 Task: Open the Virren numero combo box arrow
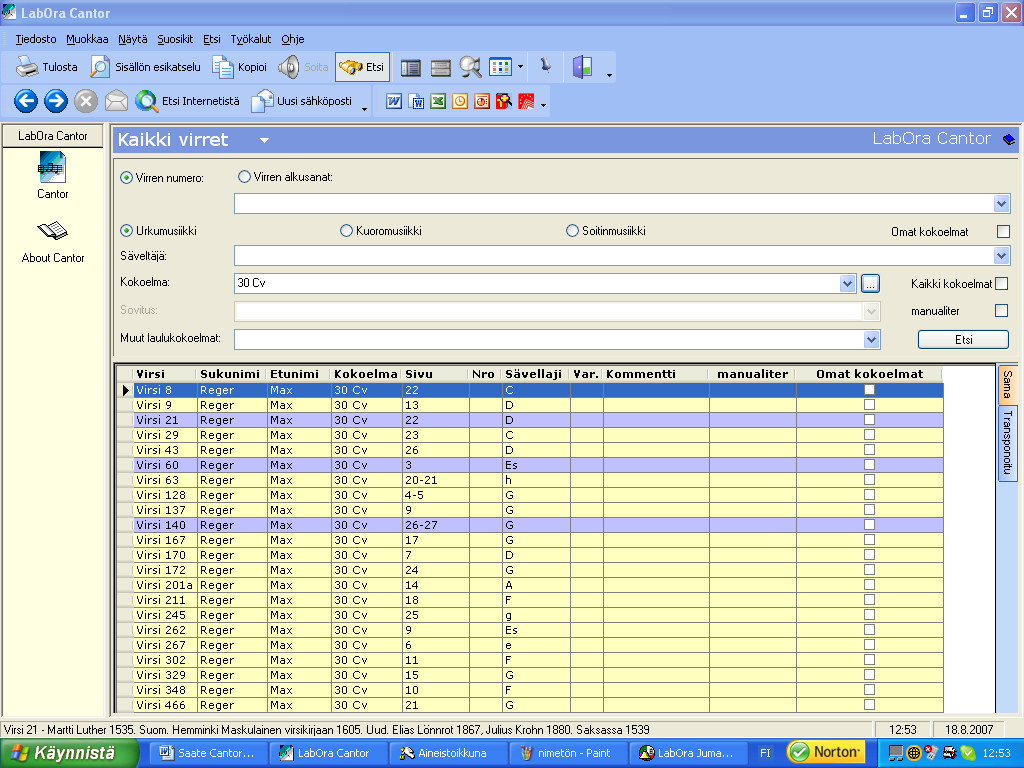1002,204
